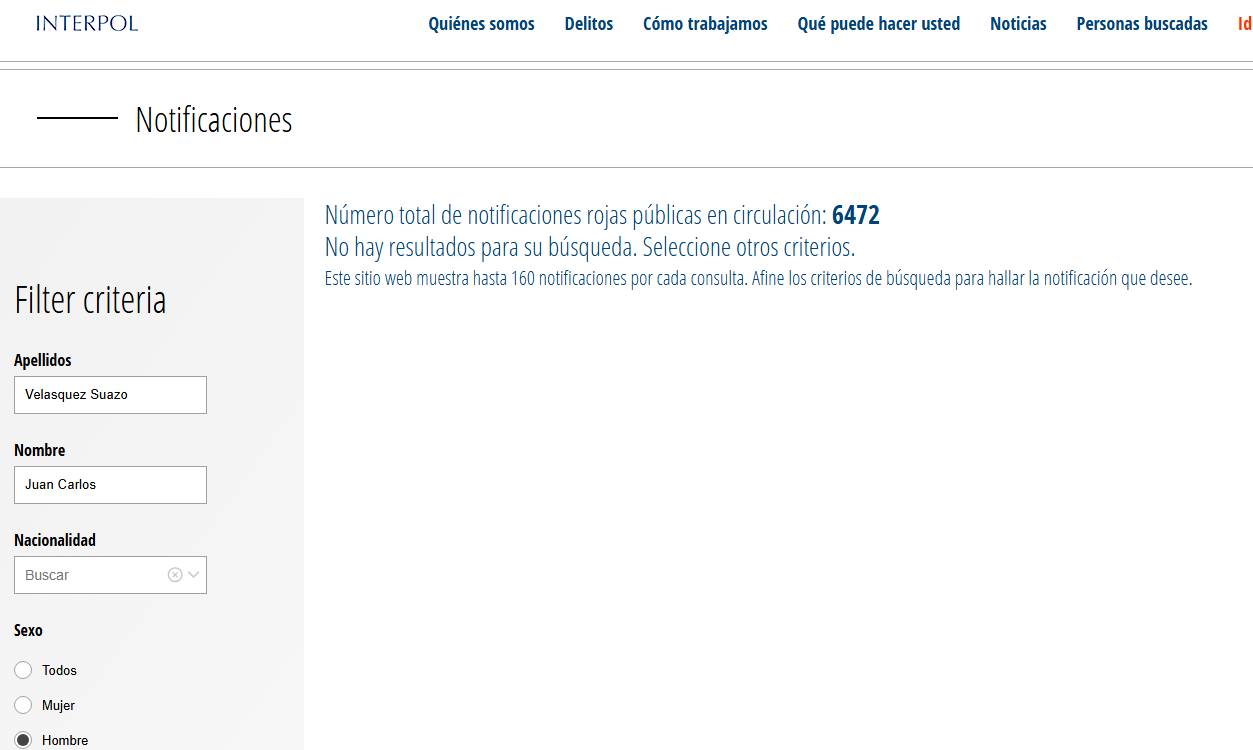Click the orange 'Id' item in navigation
The image size is (1253, 750).
[x=1244, y=24]
